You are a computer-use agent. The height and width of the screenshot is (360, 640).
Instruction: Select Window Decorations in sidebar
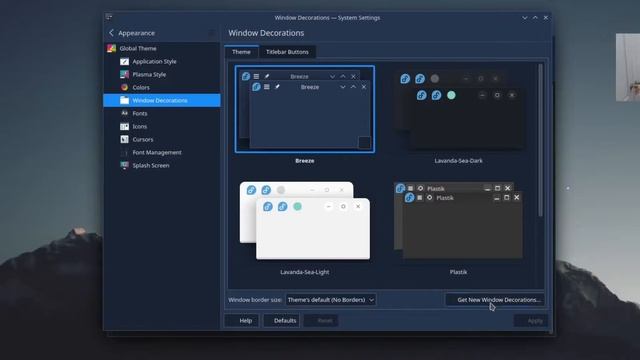(x=162, y=100)
